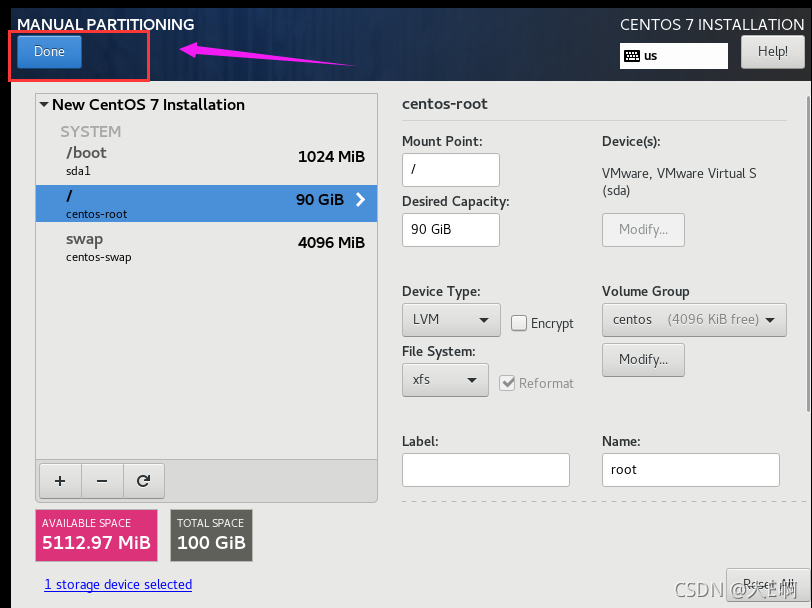Click the 1024 MiB size value
Viewport: 812px width, 608px height.
pos(331,157)
